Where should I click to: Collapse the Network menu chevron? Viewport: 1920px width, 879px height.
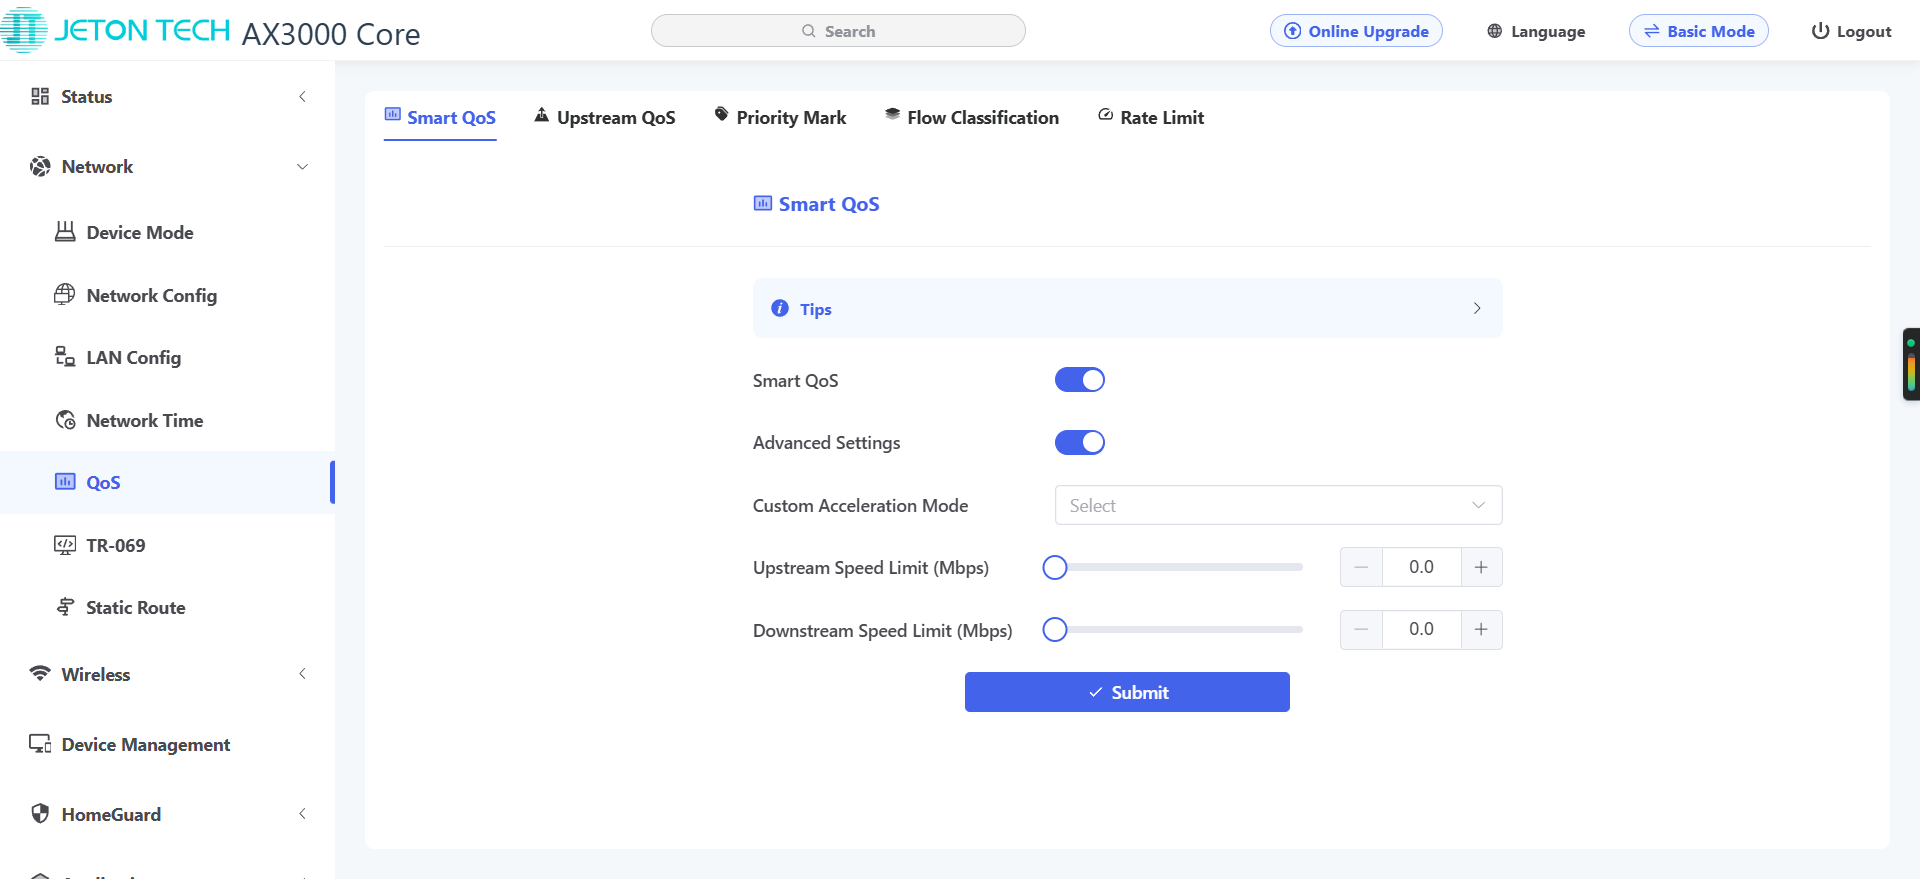(302, 166)
